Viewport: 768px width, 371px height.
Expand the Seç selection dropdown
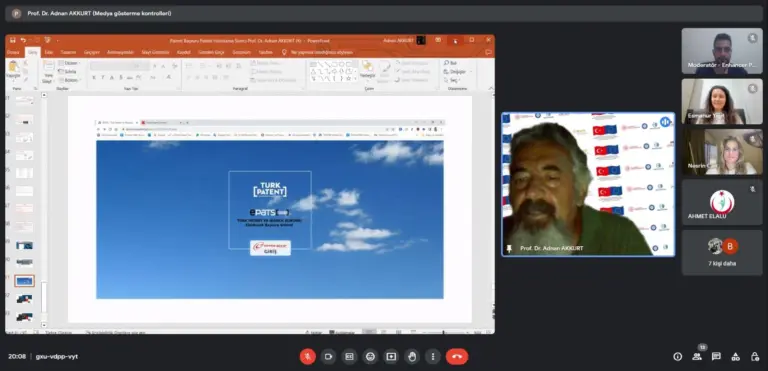pos(452,80)
